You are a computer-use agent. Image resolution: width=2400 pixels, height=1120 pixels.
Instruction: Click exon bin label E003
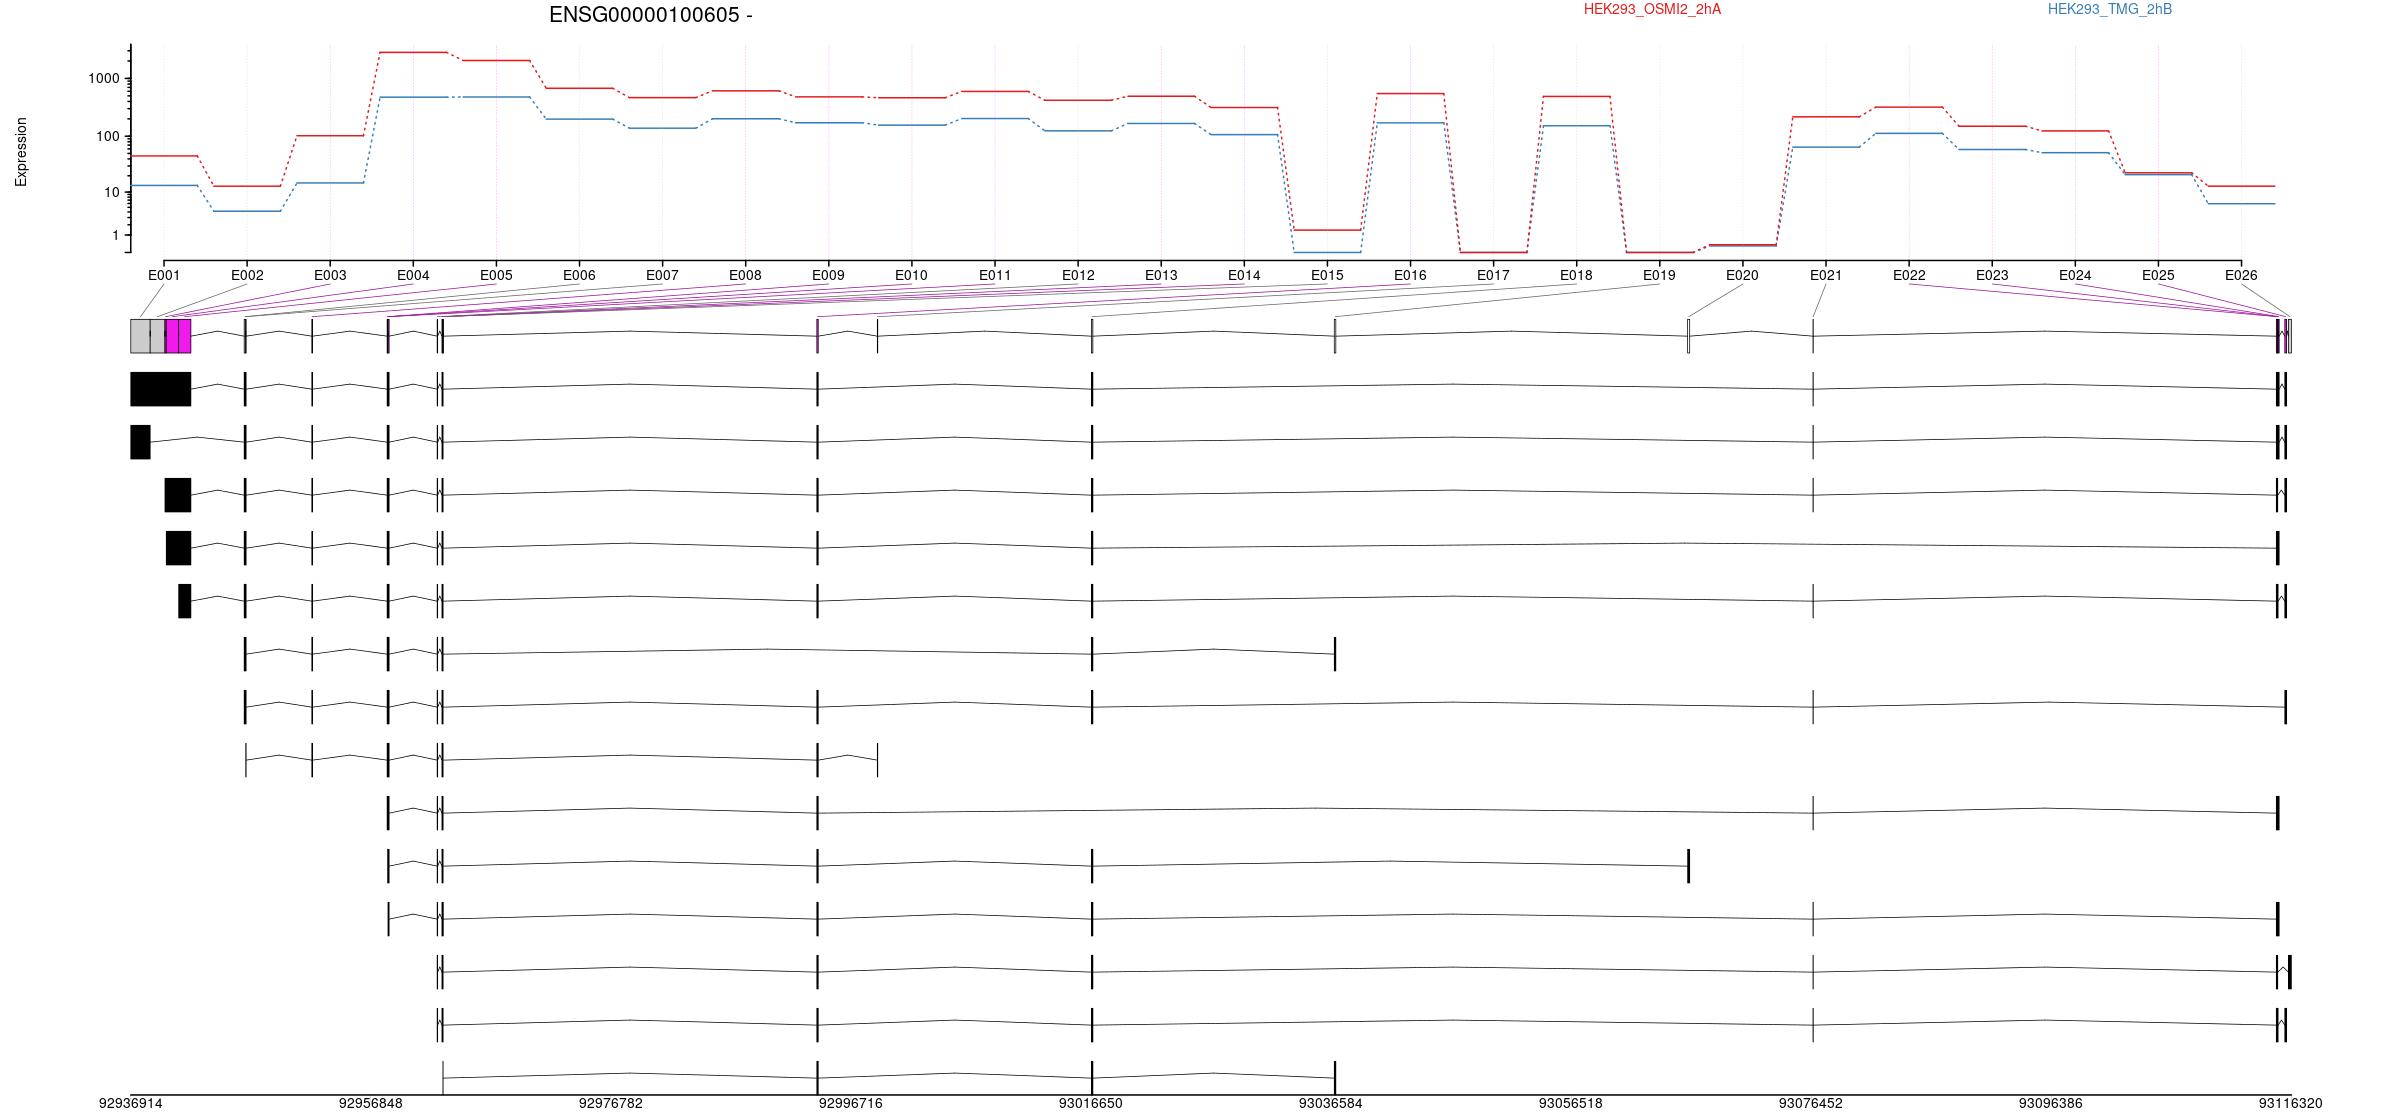tap(330, 275)
